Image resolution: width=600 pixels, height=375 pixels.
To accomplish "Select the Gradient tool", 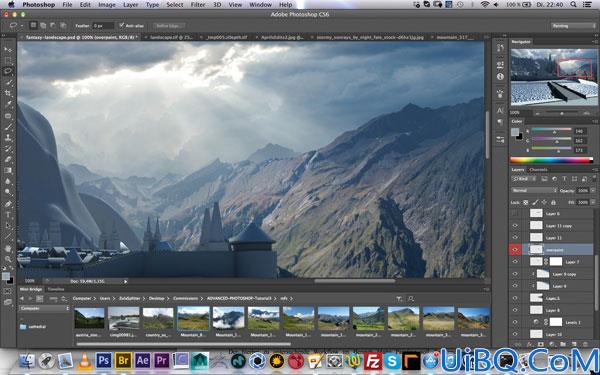I will [8, 171].
